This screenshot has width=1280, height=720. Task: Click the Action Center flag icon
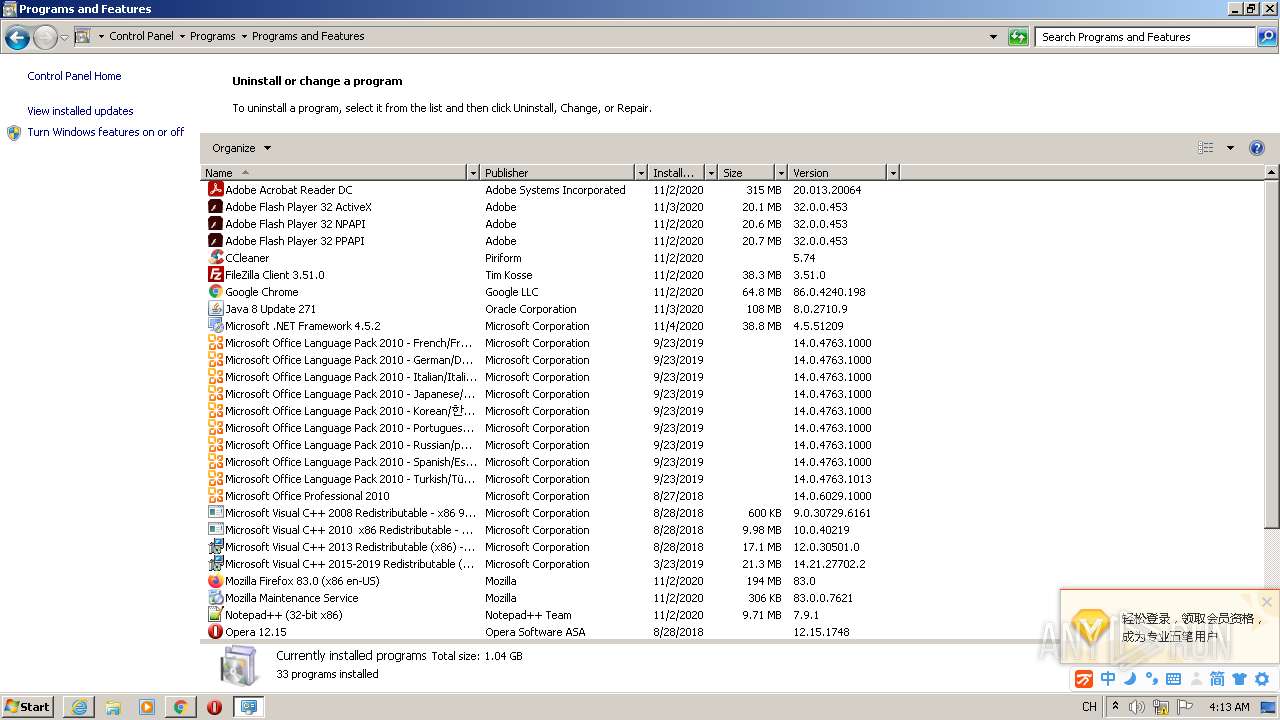pyautogui.click(x=1185, y=707)
